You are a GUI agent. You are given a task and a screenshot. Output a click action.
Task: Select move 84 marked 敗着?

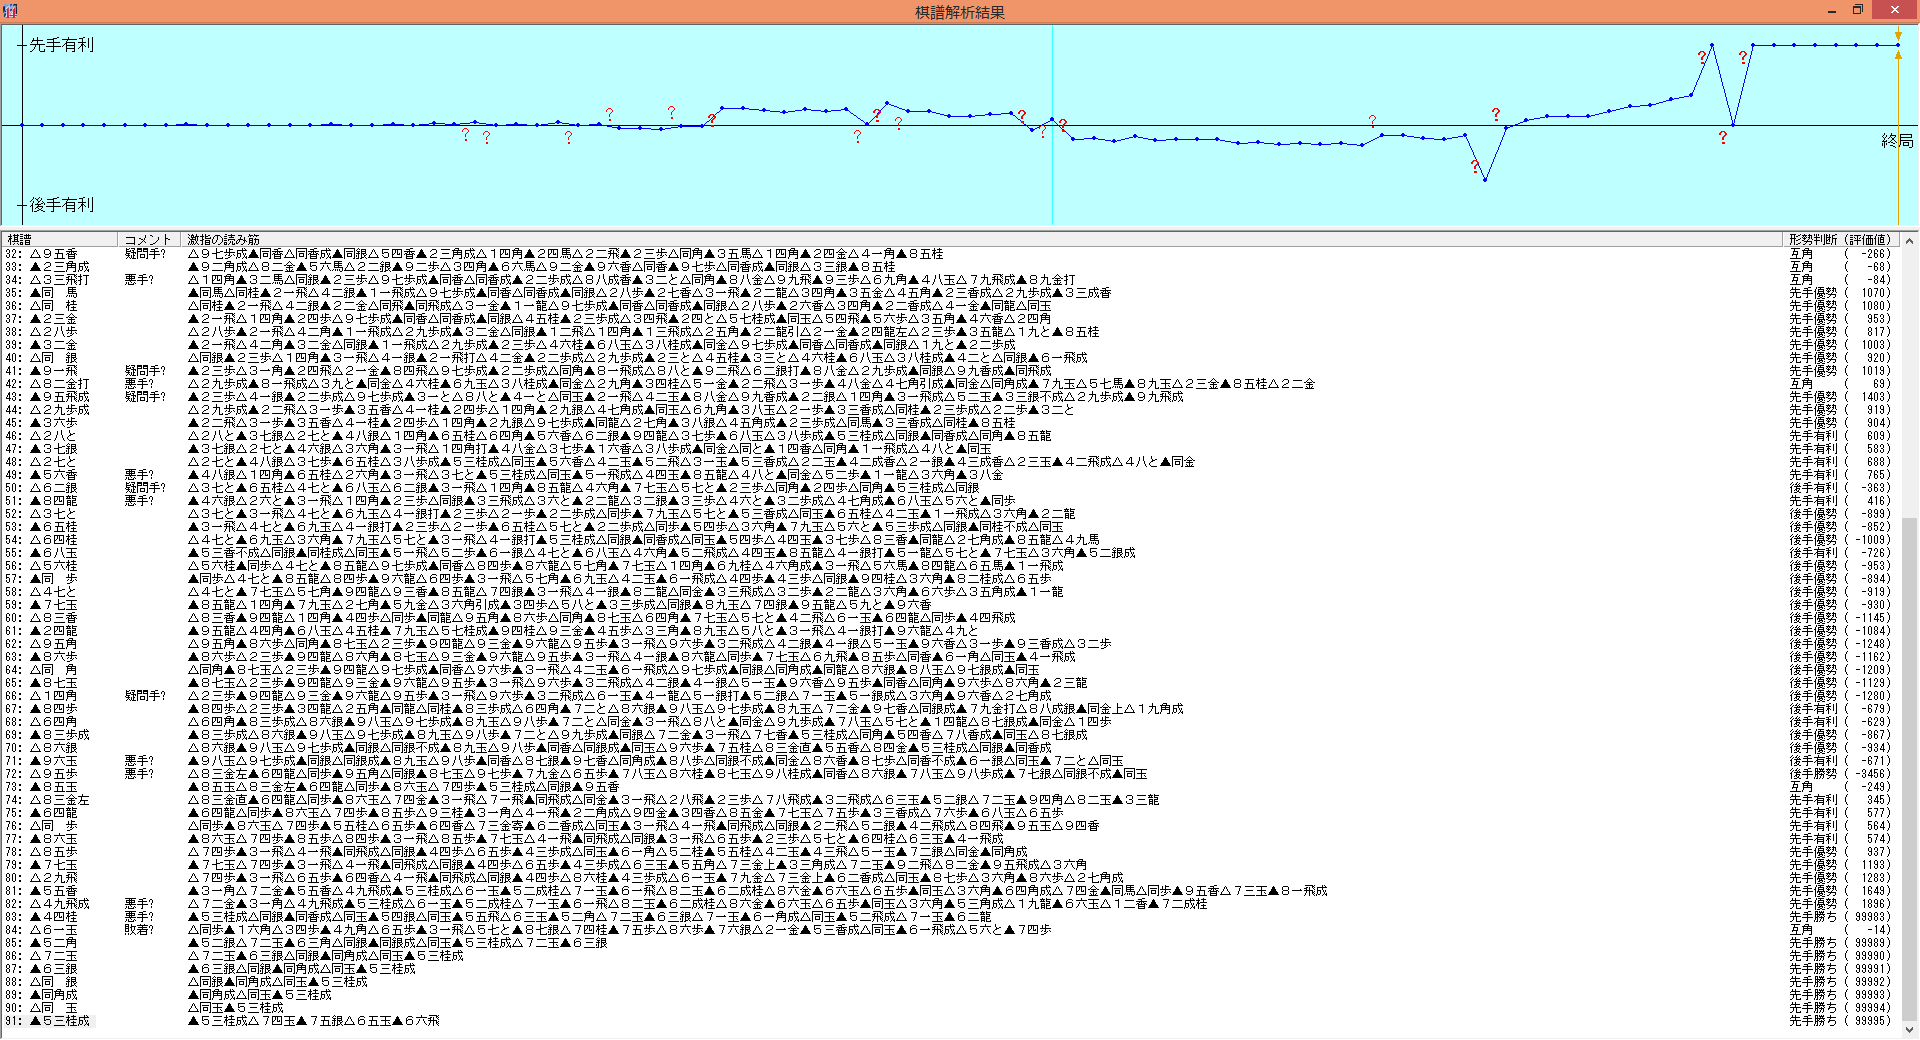tap(54, 930)
